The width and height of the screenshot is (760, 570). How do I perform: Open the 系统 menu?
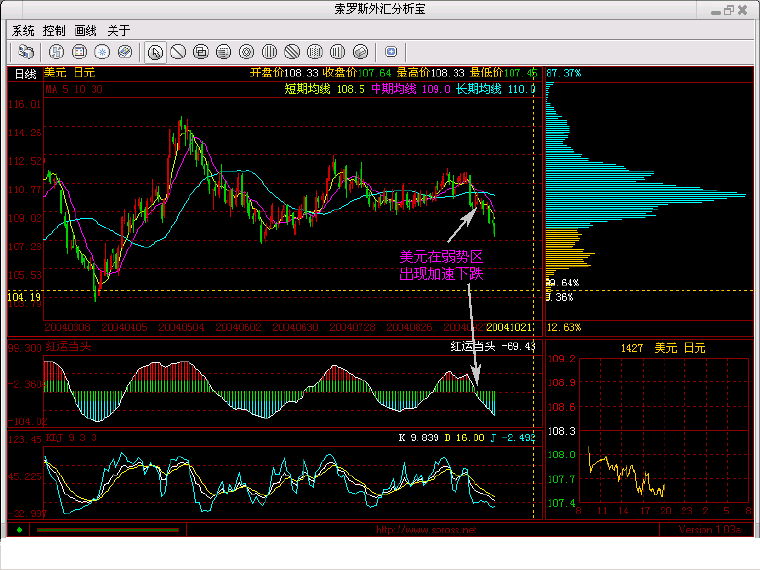coord(23,30)
